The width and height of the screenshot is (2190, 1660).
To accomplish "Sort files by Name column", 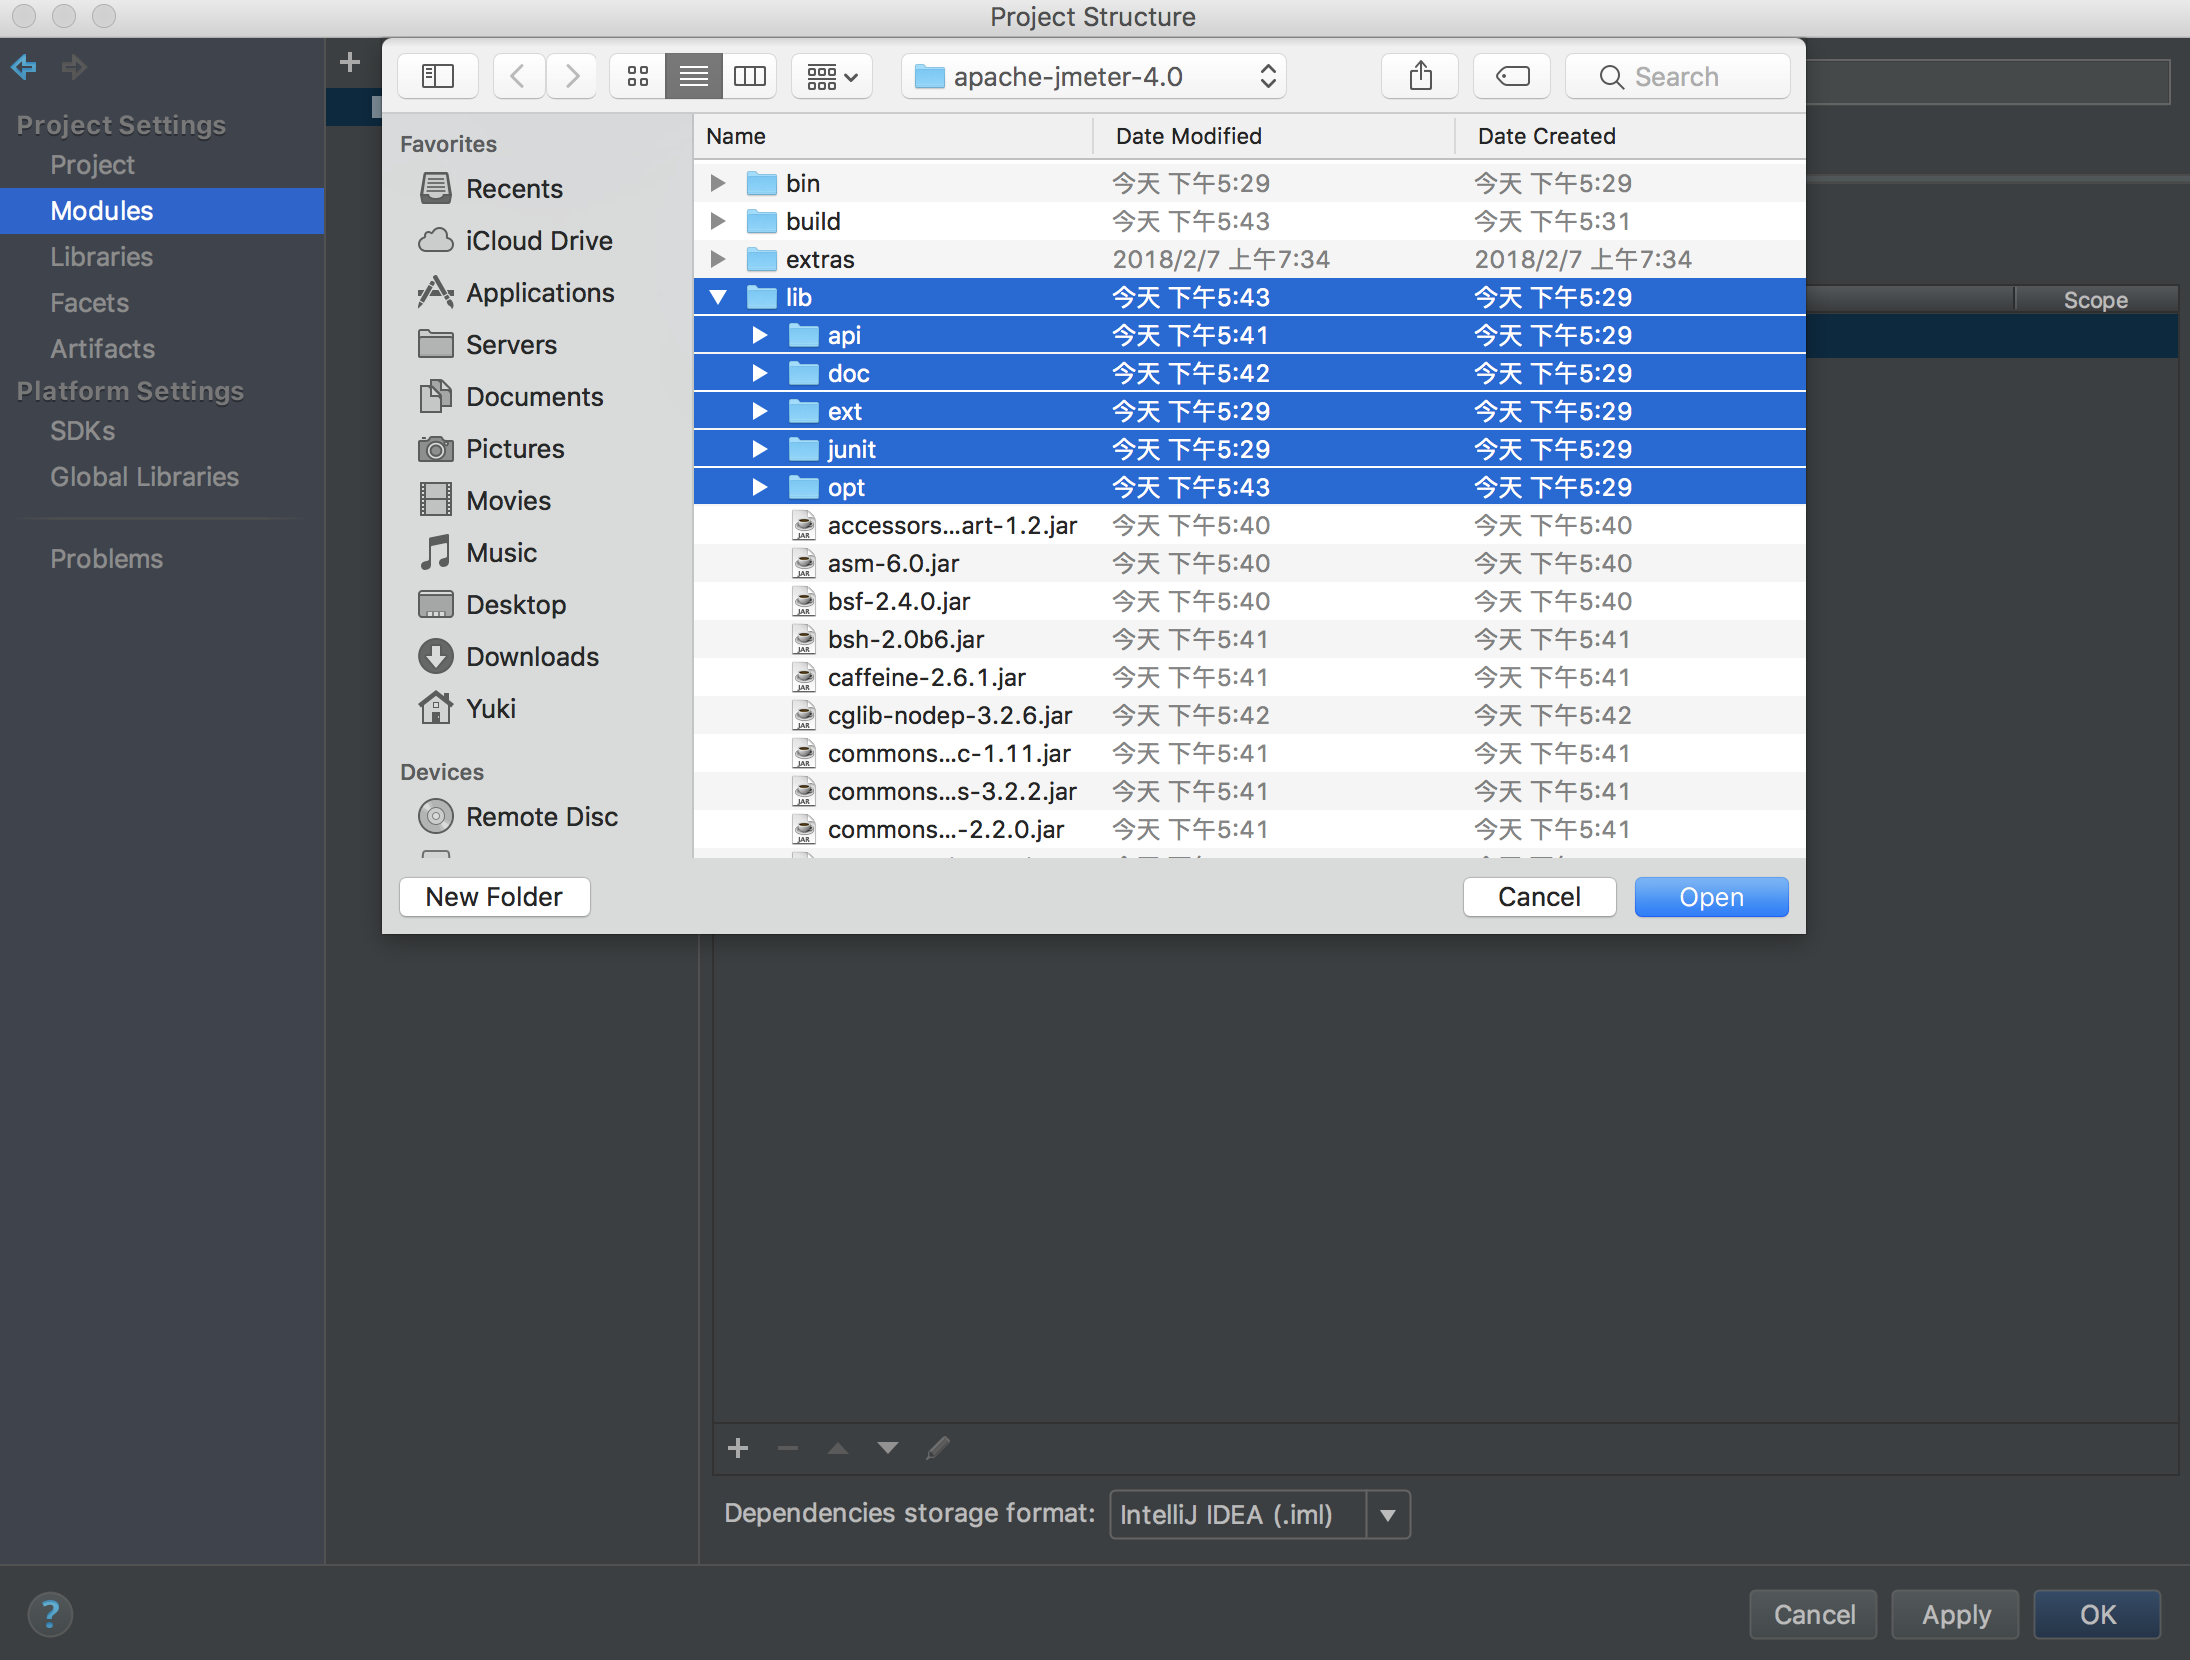I will pos(893,136).
